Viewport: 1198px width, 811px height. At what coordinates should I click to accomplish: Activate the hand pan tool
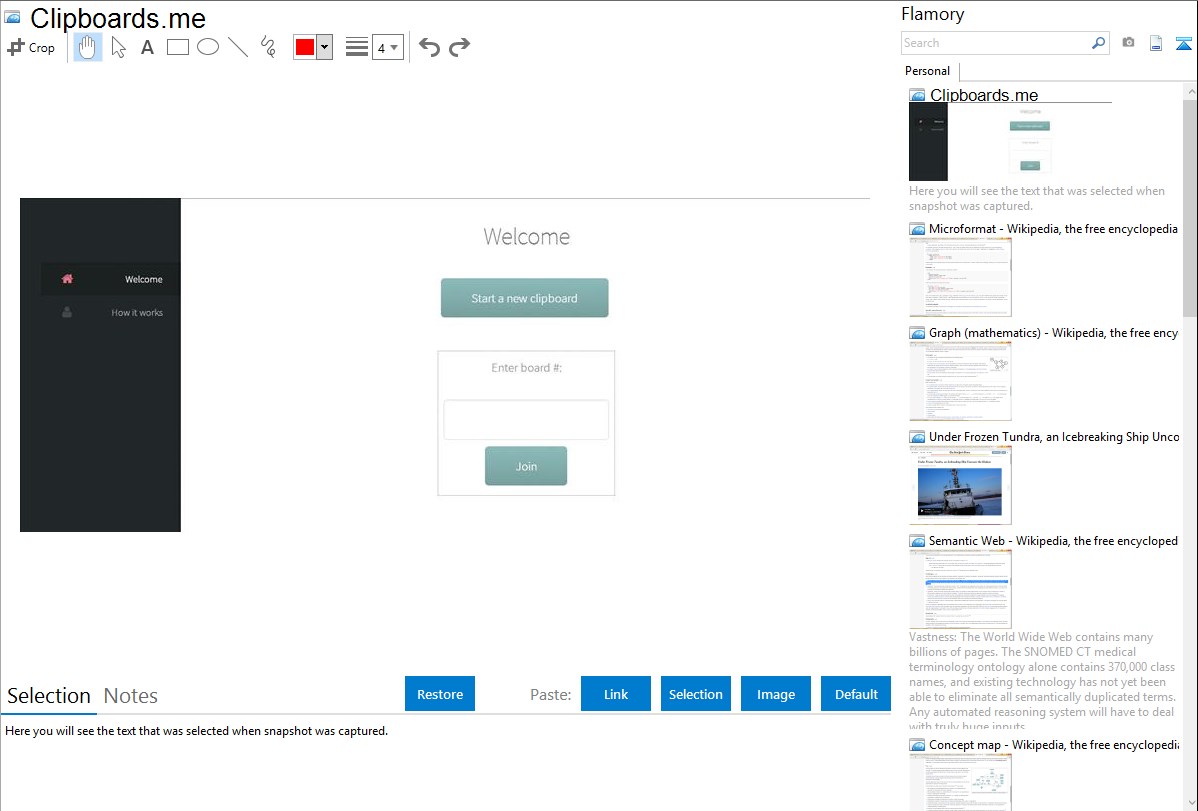point(87,47)
